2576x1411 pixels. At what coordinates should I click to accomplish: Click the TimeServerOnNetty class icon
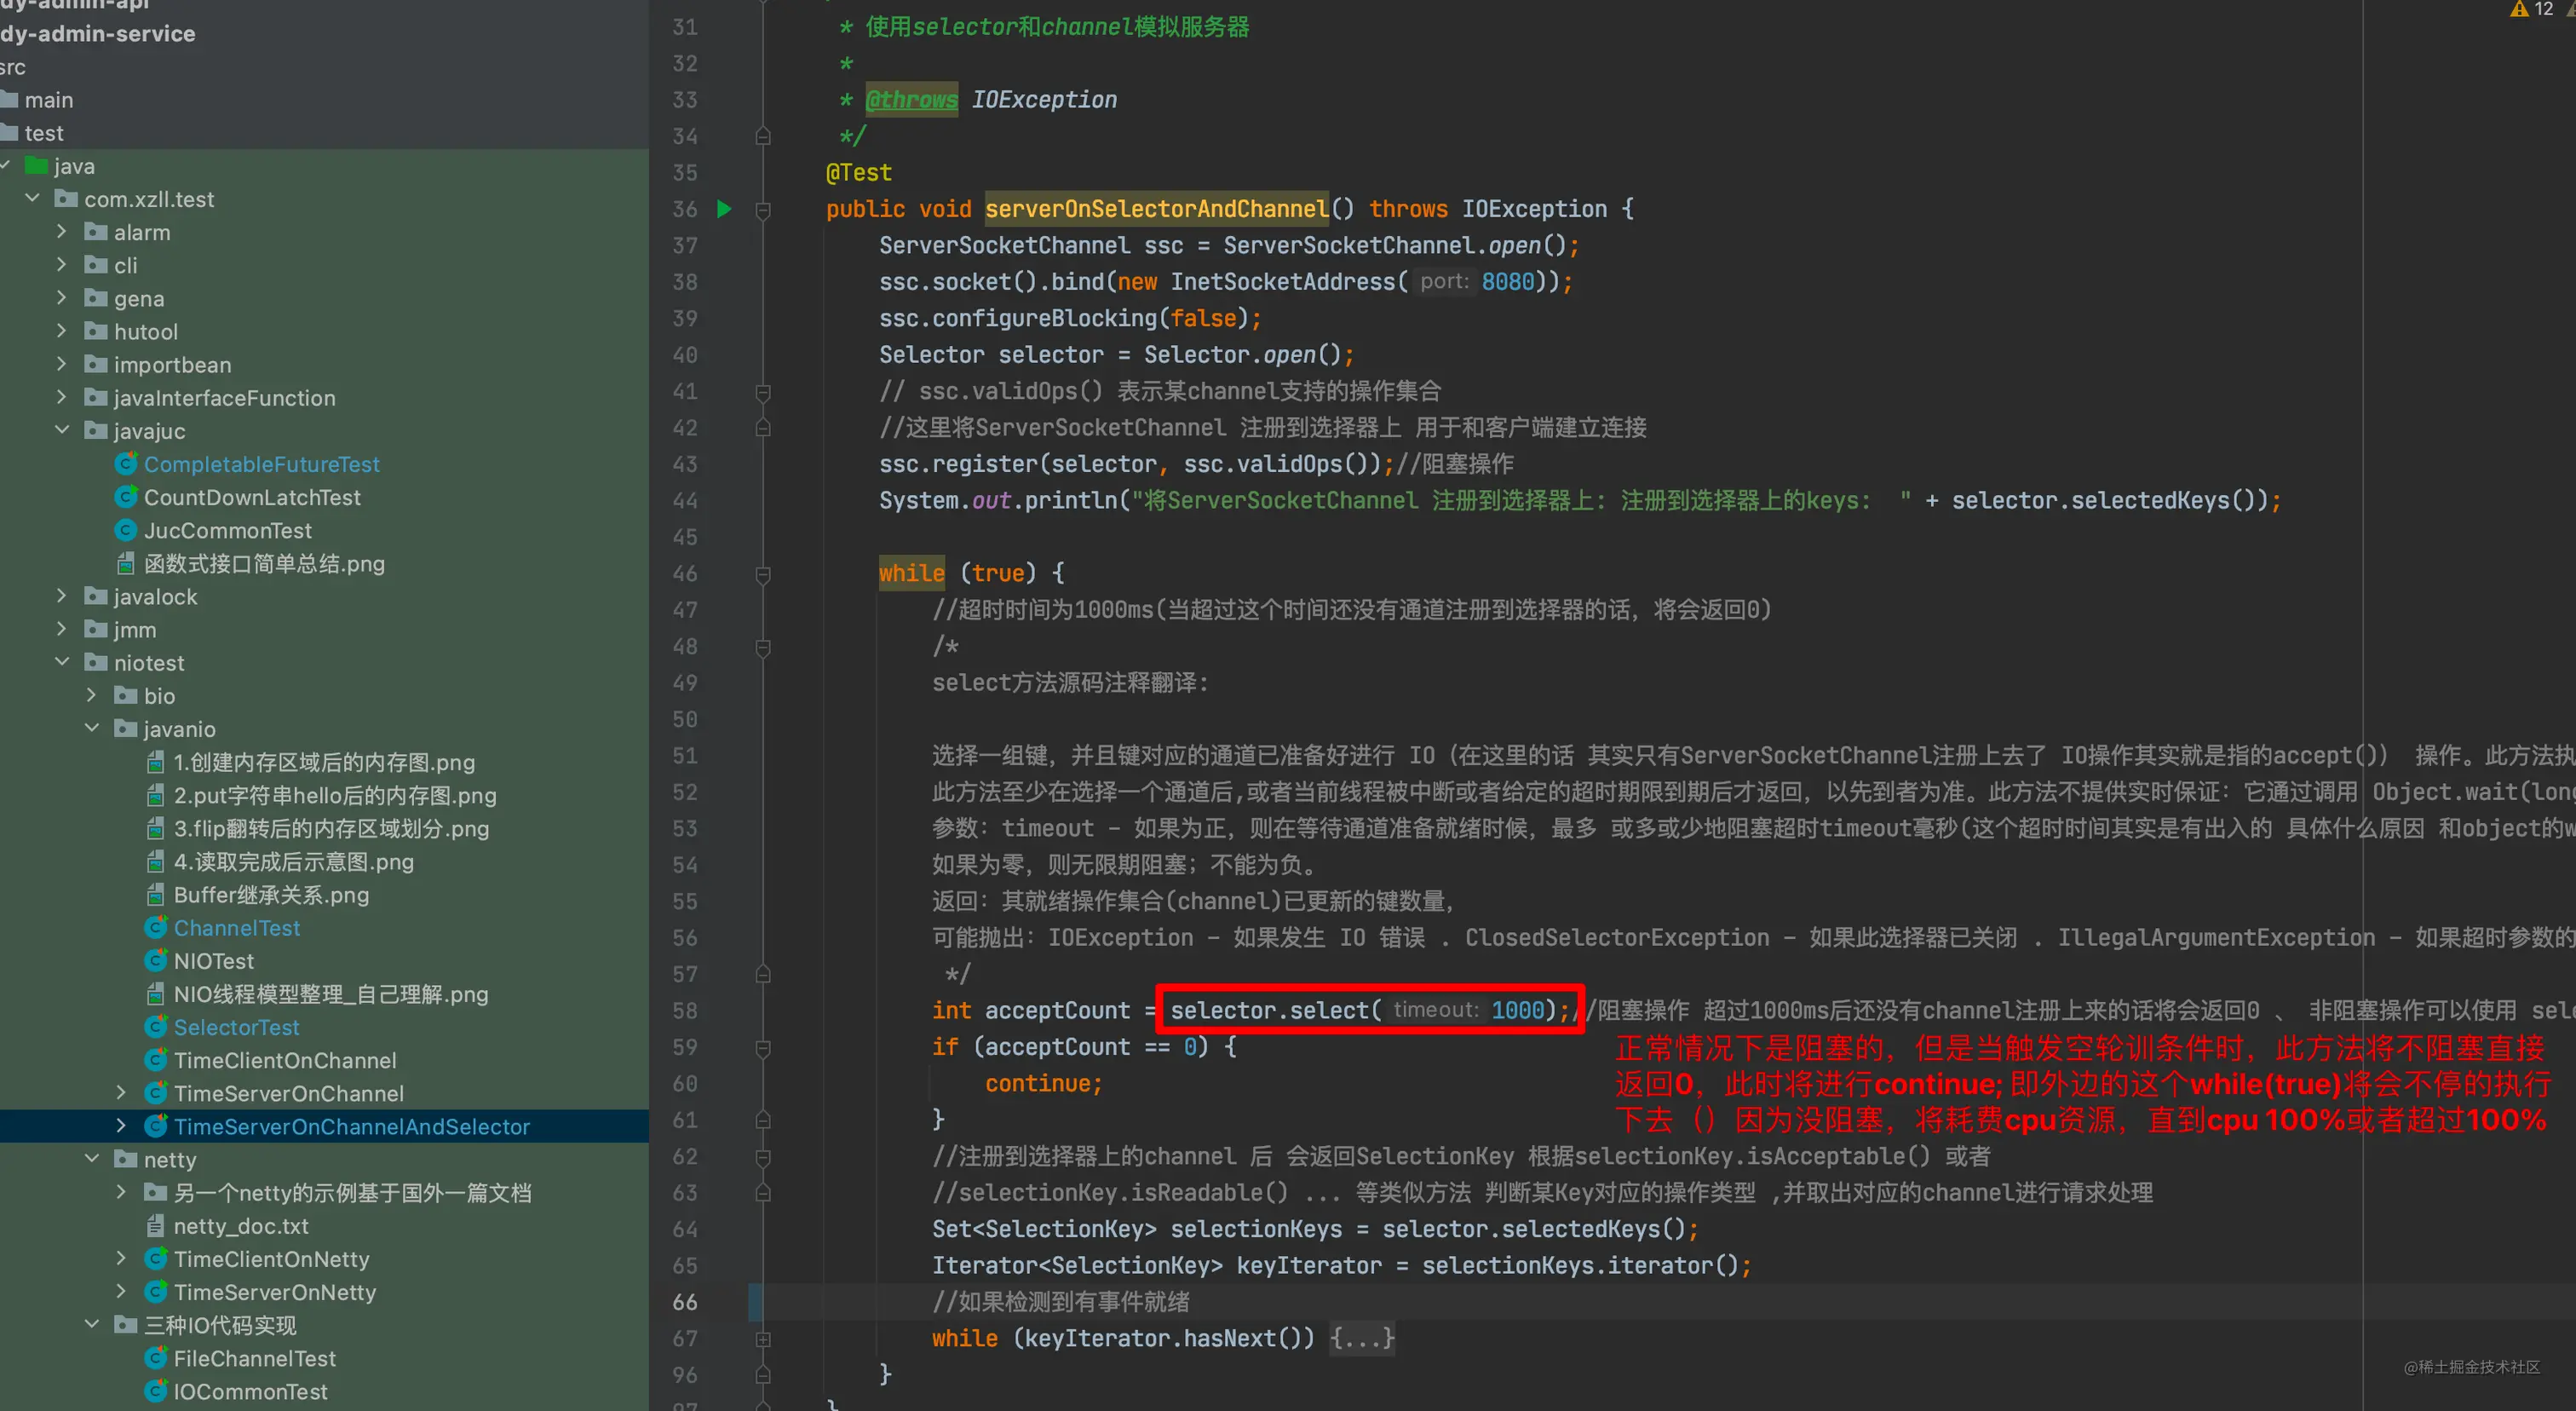pyautogui.click(x=156, y=1291)
